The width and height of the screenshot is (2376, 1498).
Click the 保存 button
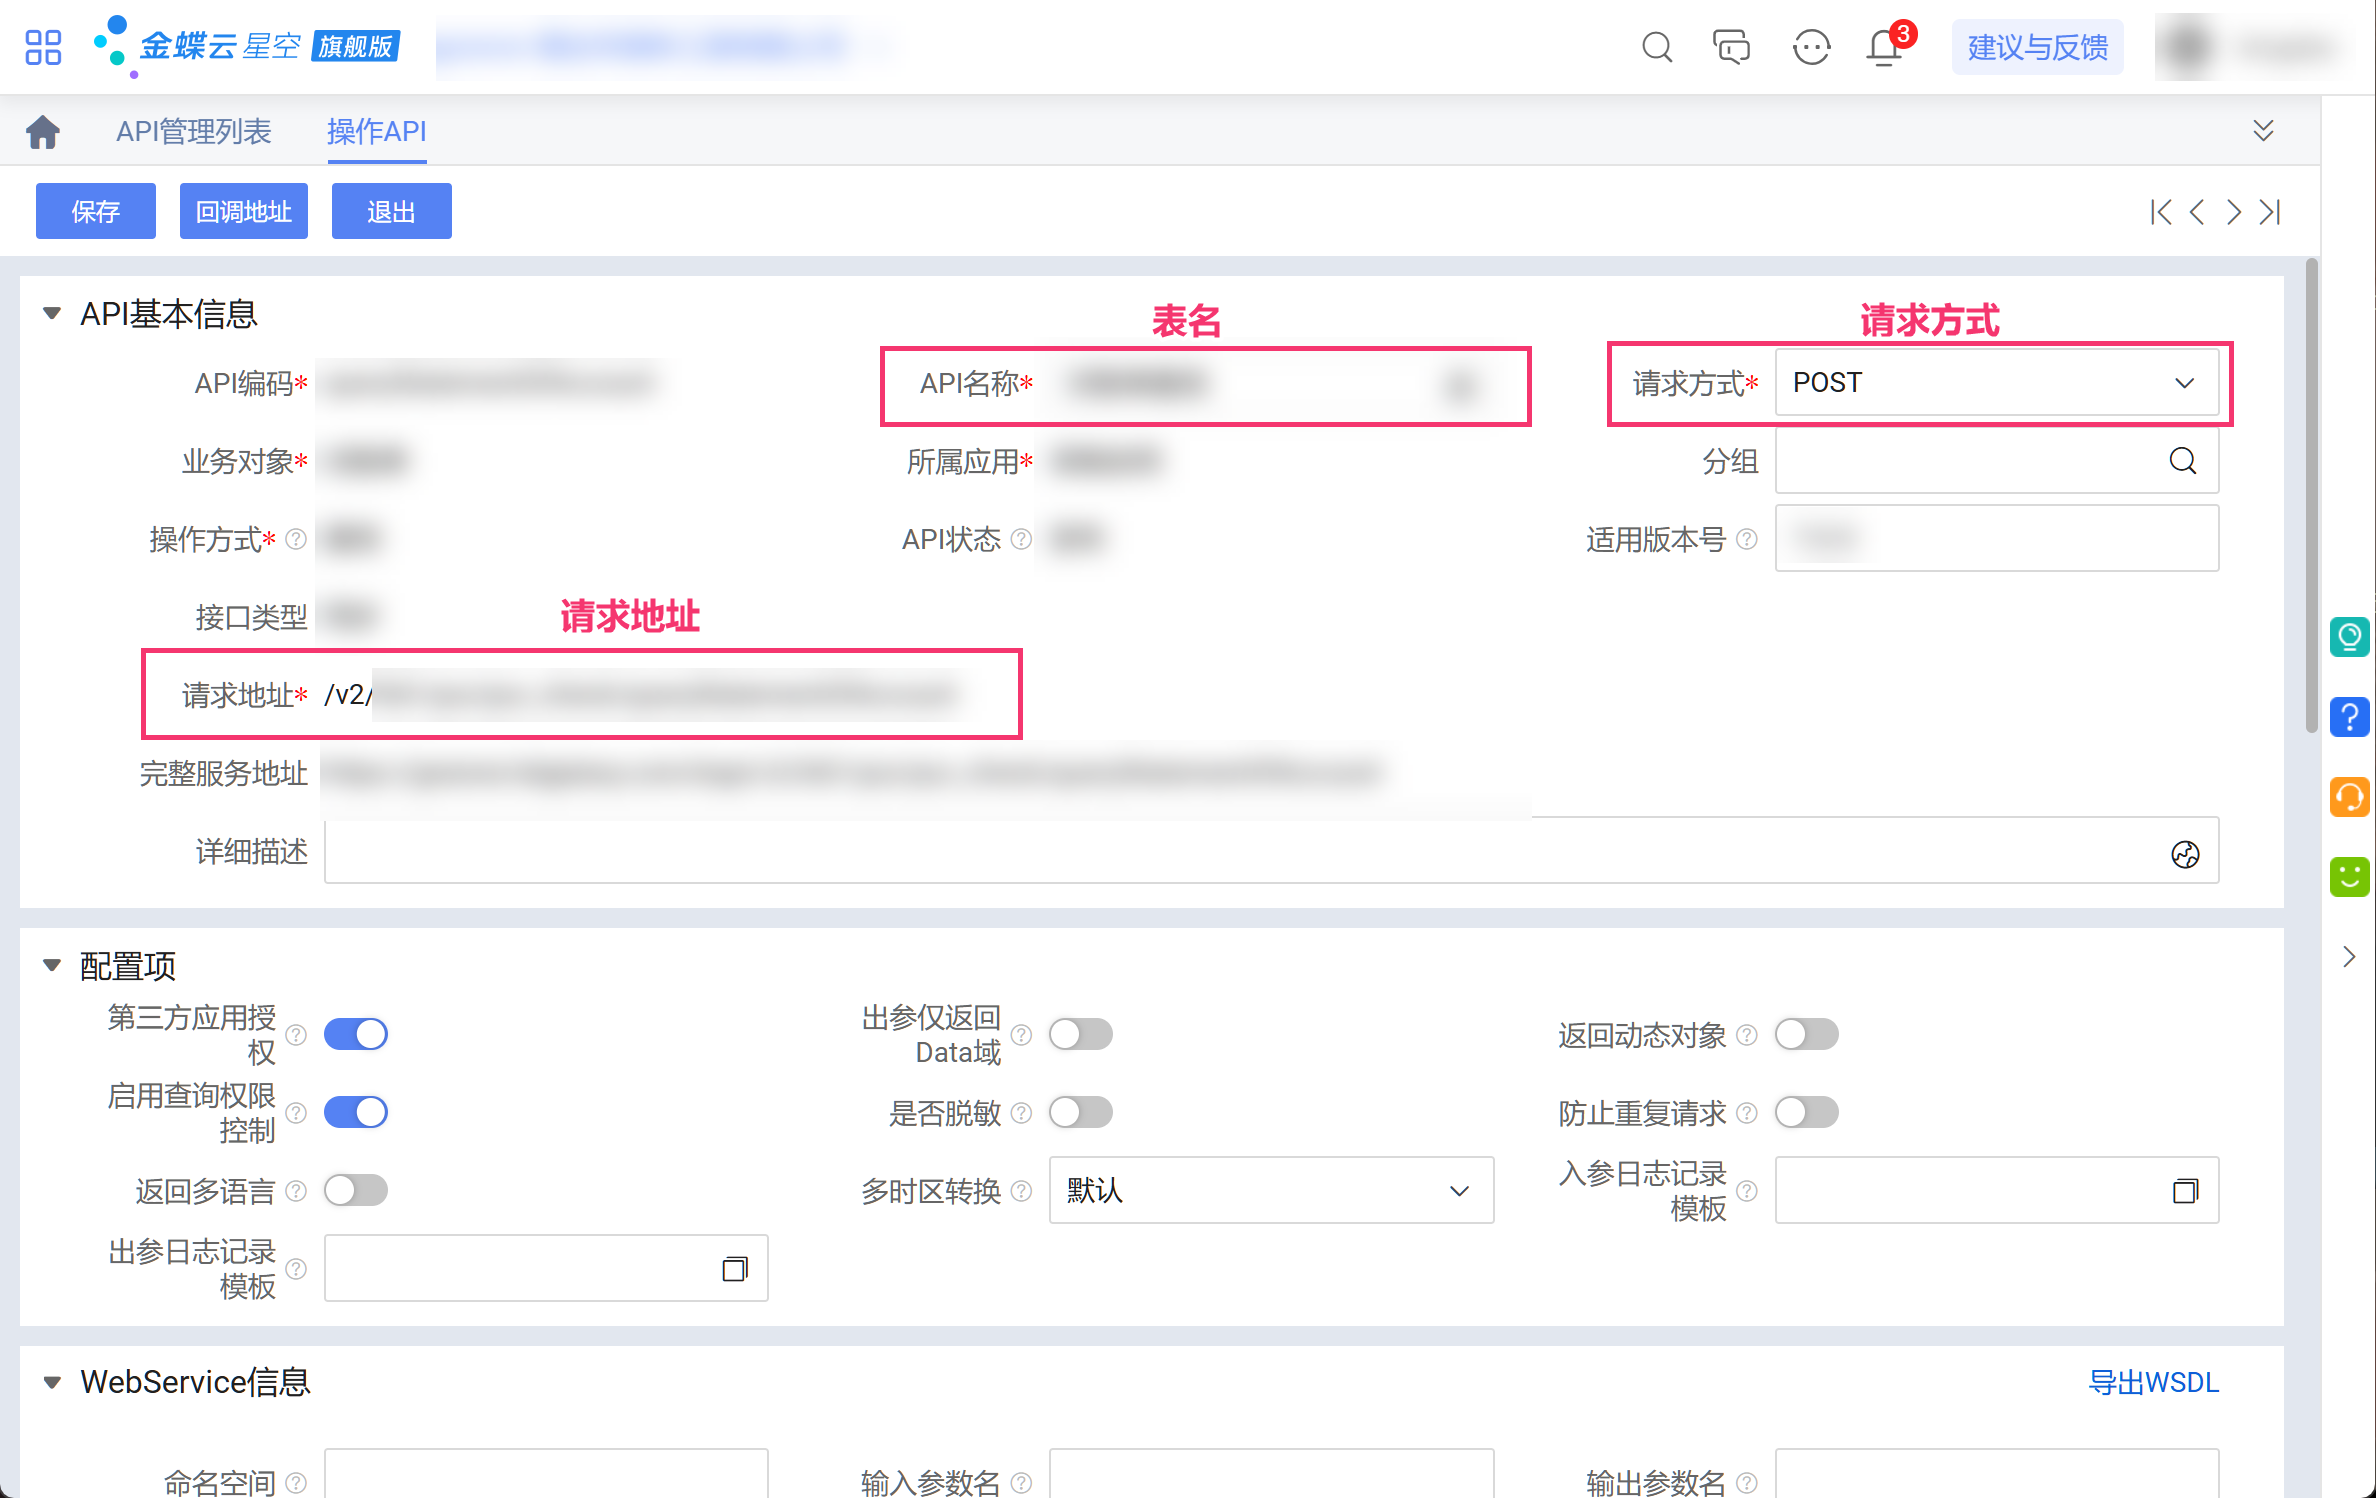96,212
